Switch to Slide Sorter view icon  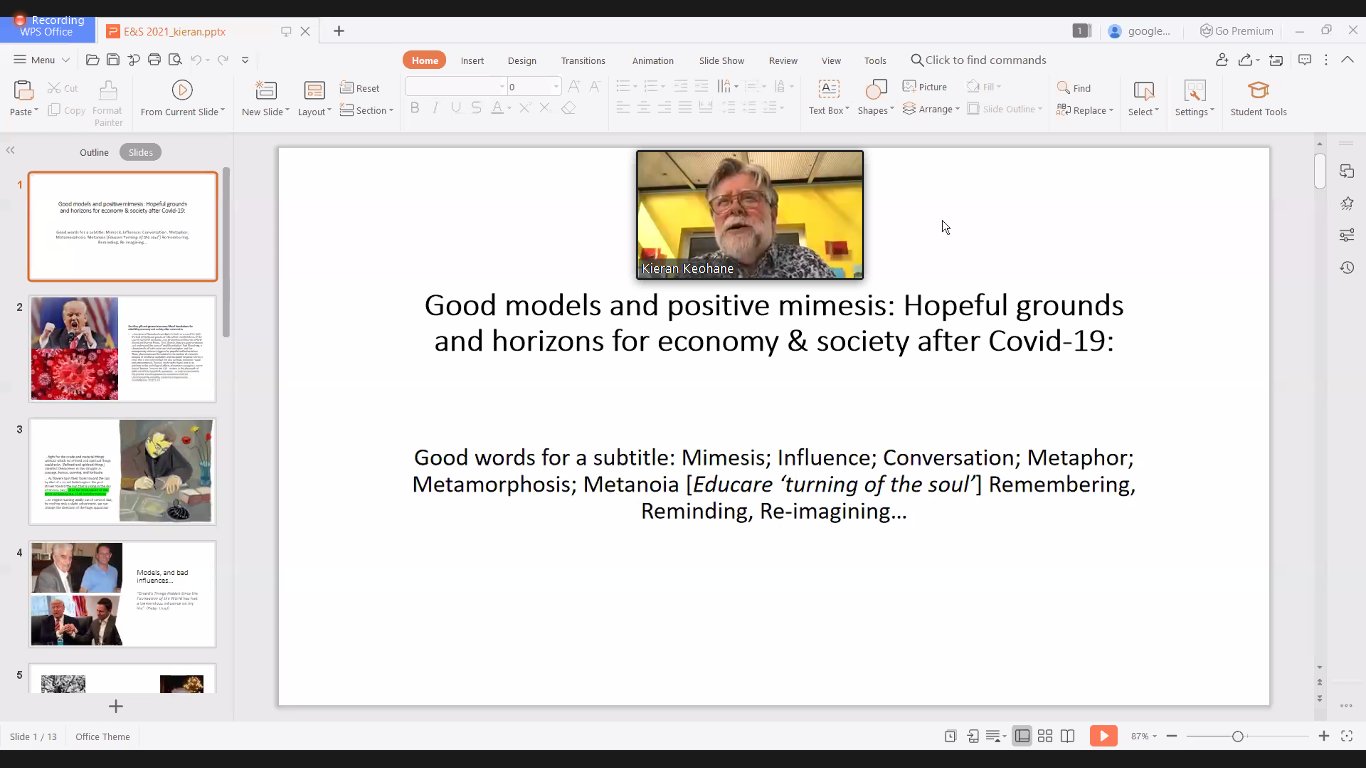[1045, 736]
